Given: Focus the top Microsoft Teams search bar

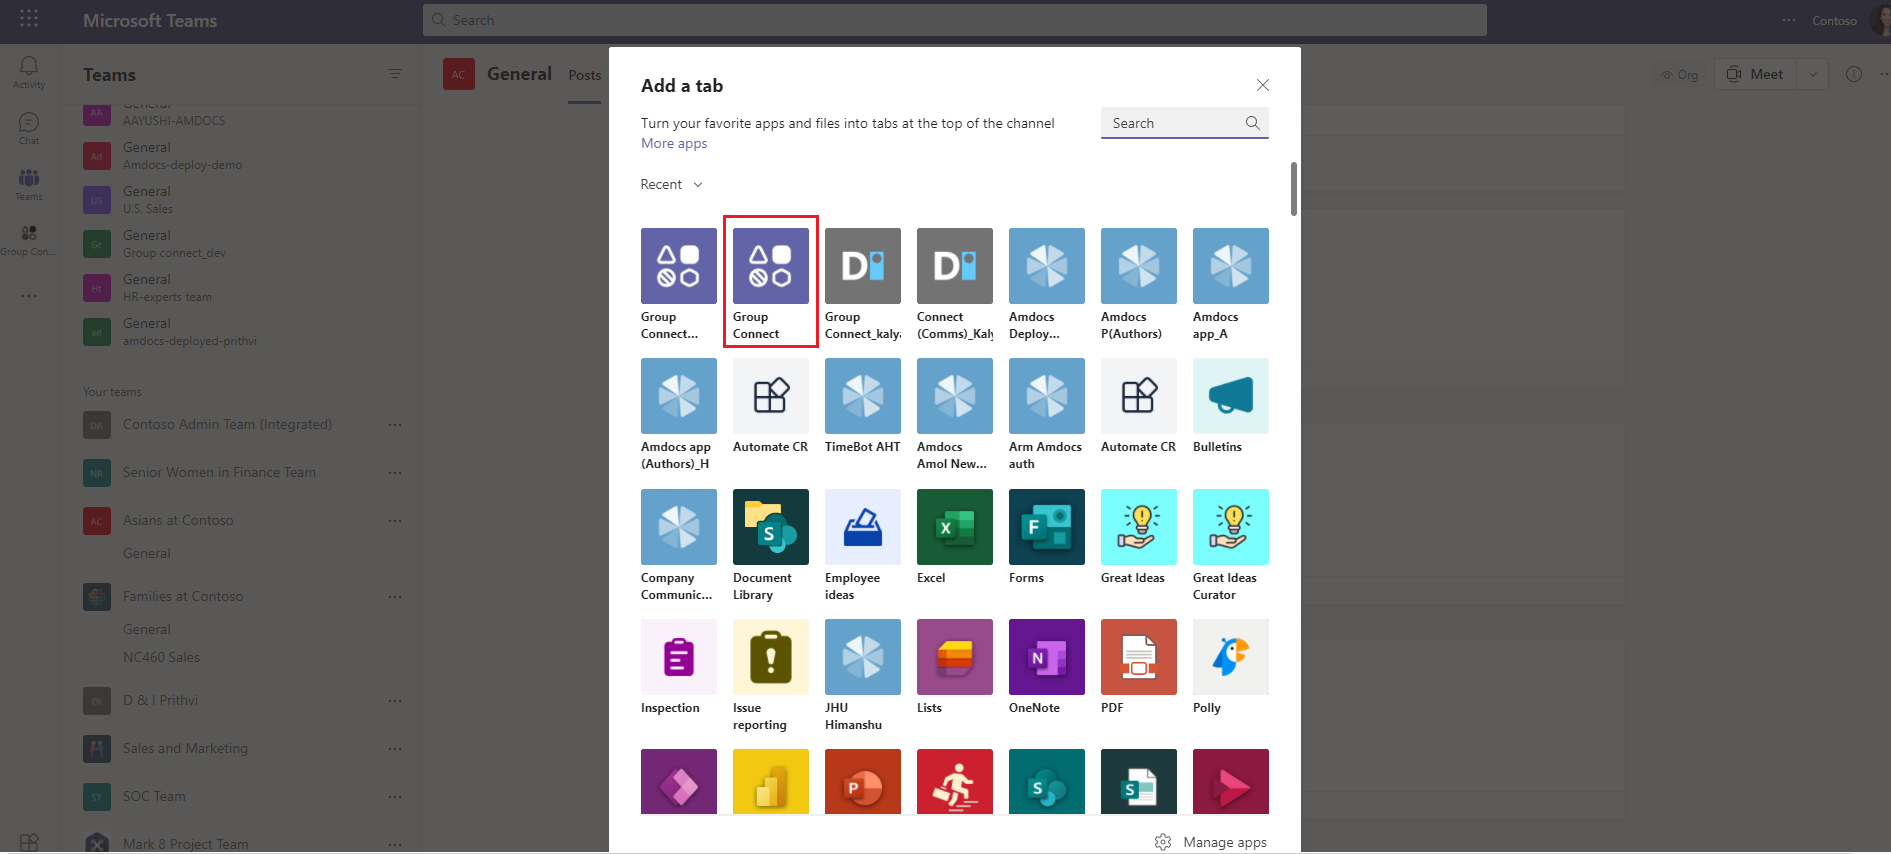Looking at the screenshot, I should pos(955,20).
